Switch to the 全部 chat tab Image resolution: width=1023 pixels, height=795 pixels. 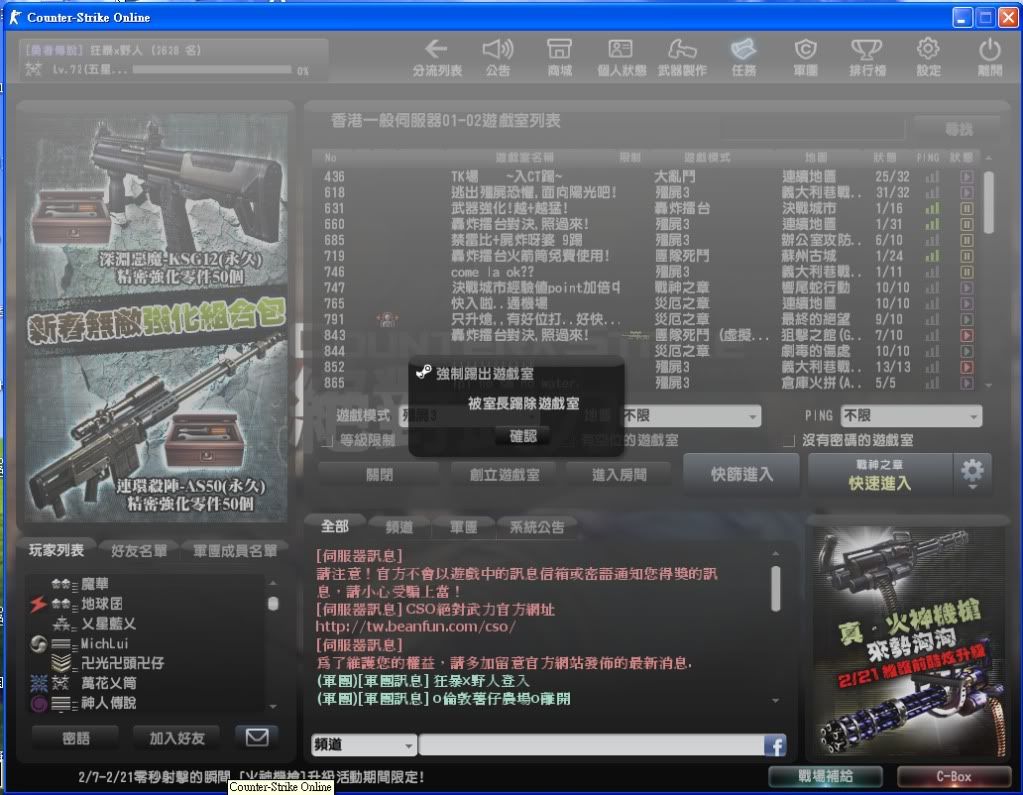tap(335, 526)
